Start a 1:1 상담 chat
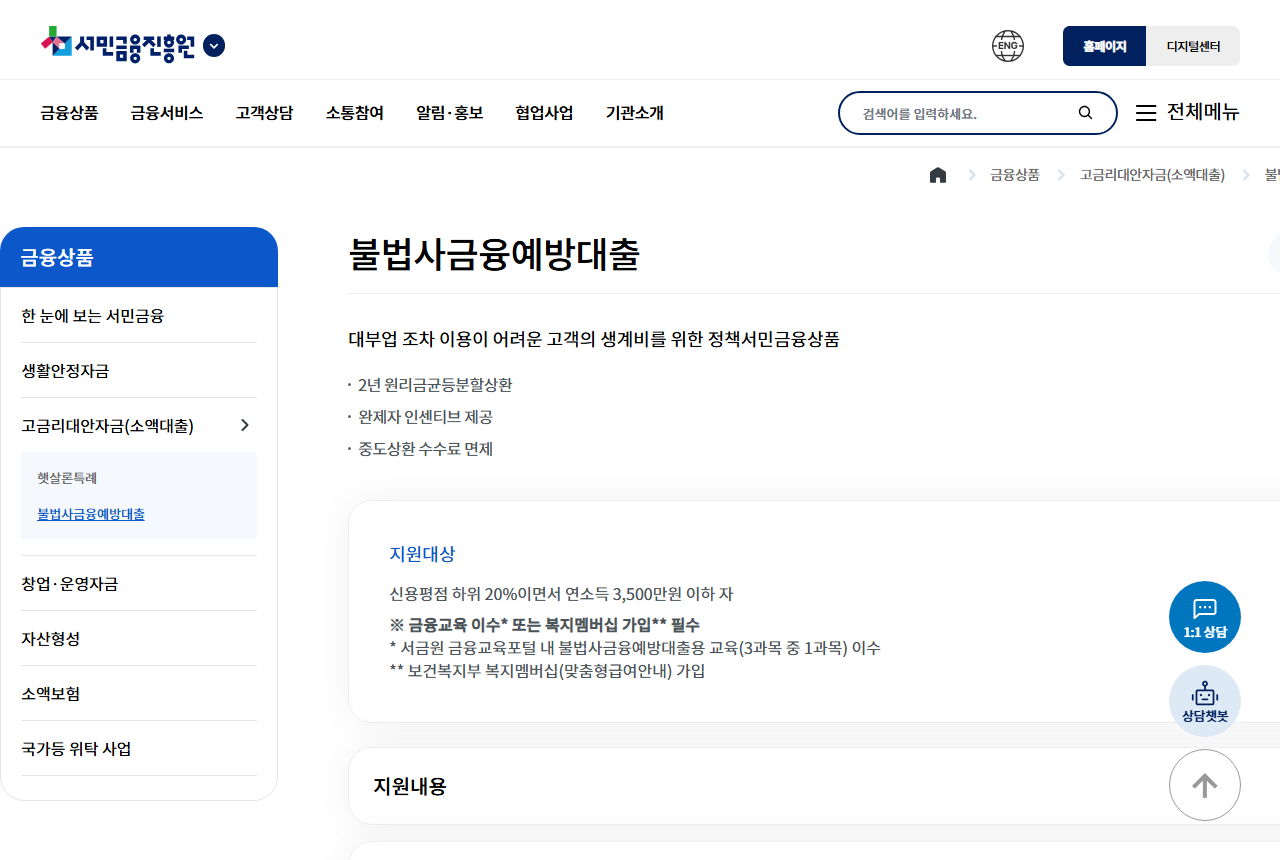This screenshot has width=1280, height=860. 1205,617
